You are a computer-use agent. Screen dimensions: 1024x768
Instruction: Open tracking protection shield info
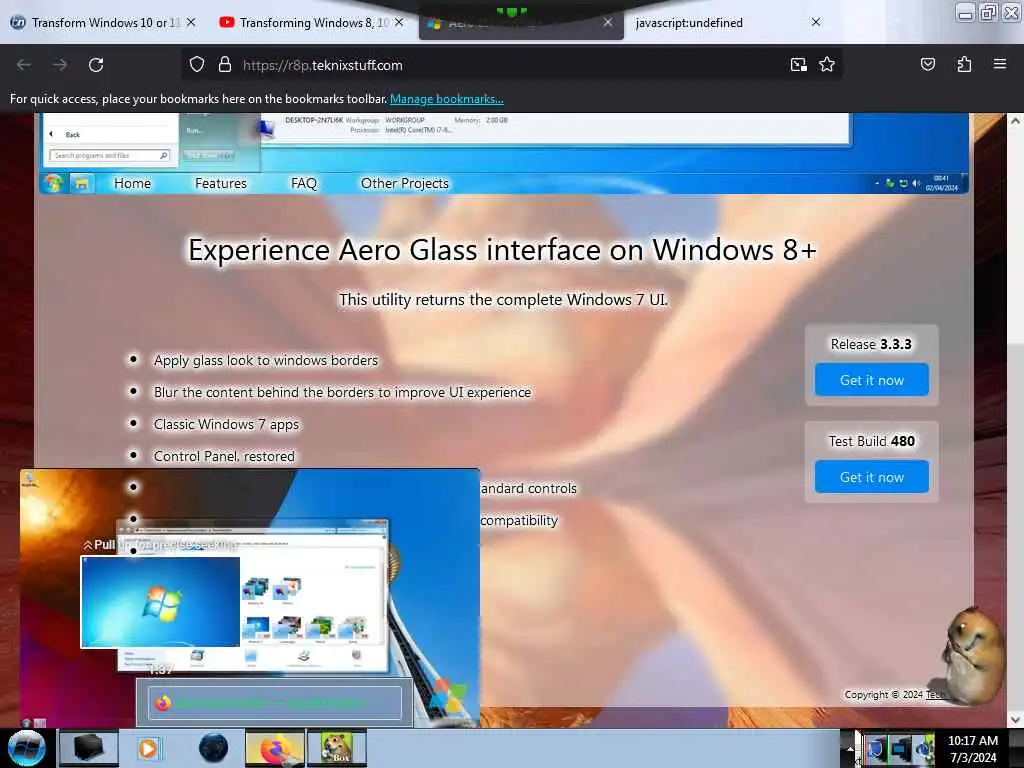click(197, 65)
